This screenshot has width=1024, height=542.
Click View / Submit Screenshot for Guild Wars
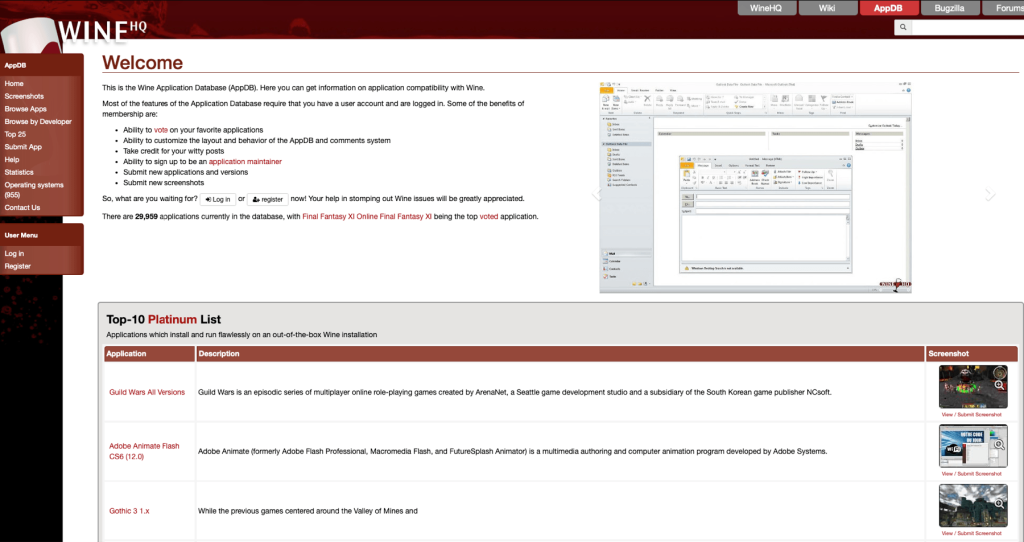[x=972, y=415]
